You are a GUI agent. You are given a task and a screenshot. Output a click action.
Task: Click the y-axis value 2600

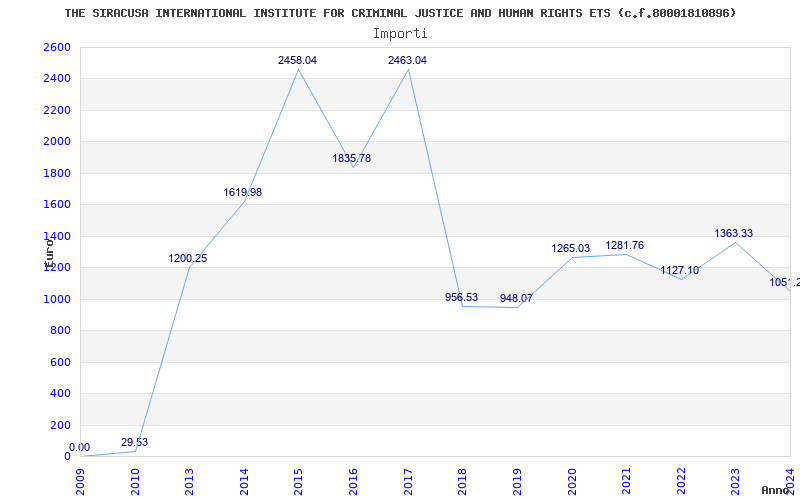point(57,47)
